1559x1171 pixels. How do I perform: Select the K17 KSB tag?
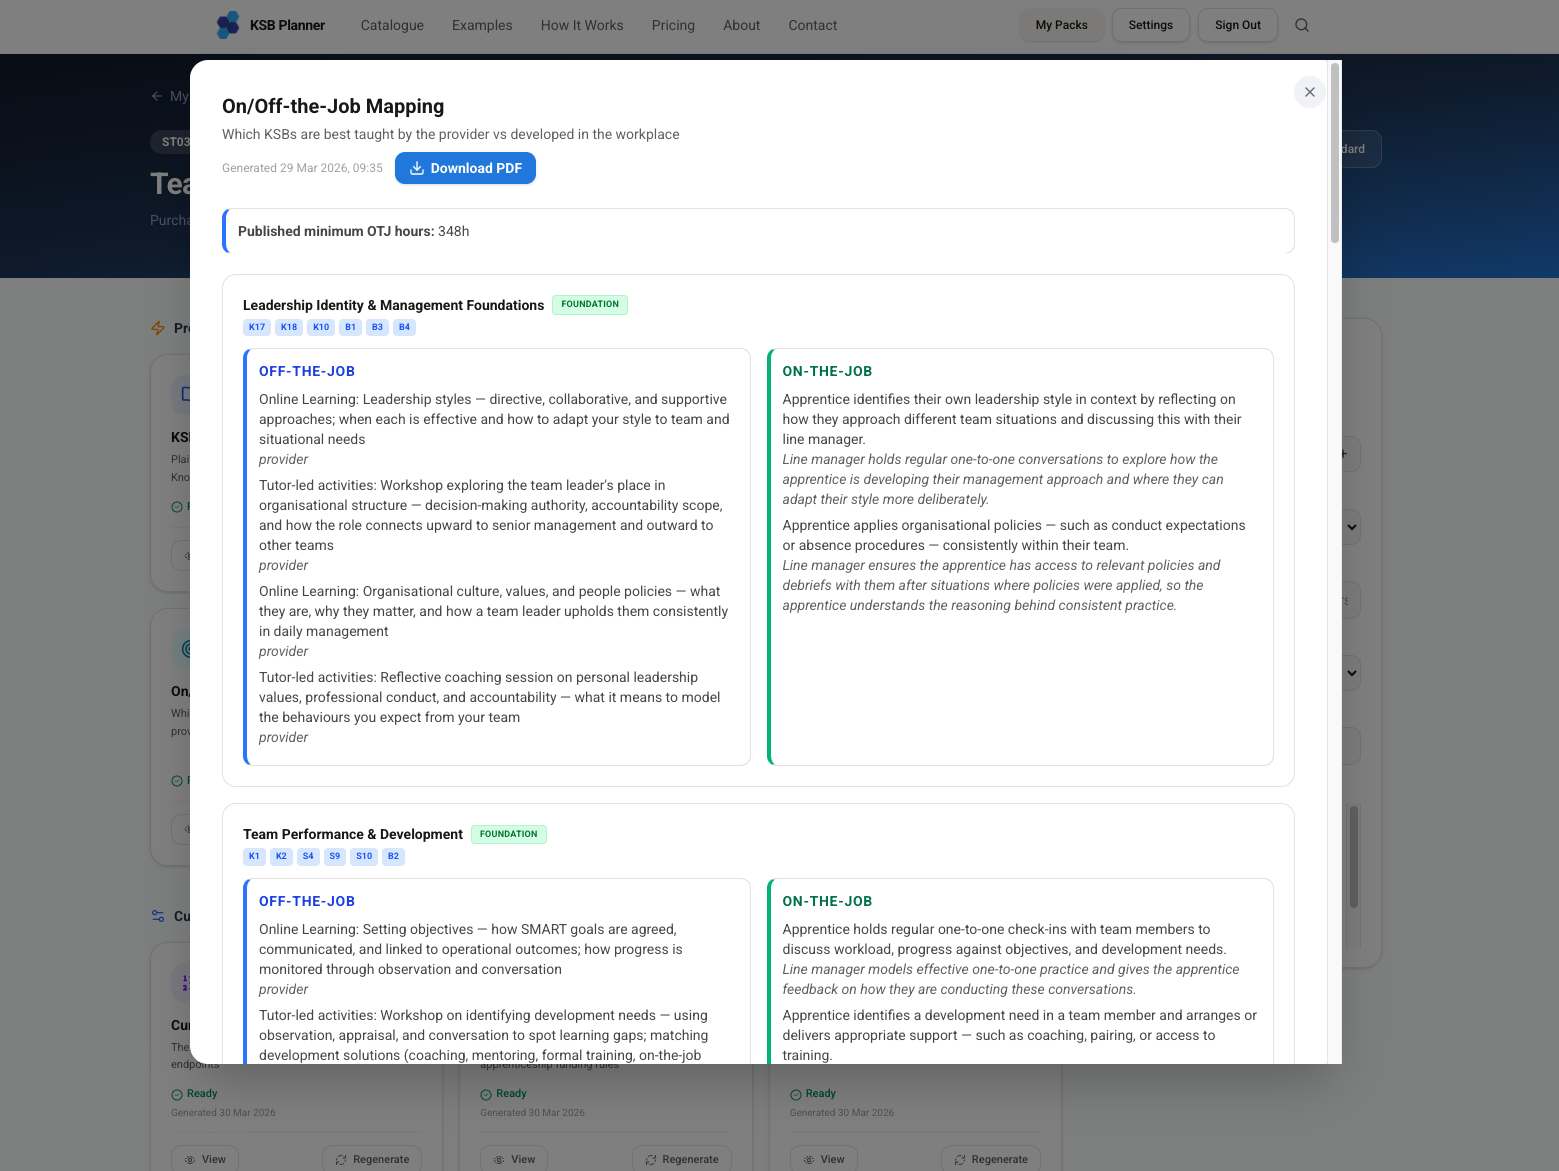(x=256, y=327)
